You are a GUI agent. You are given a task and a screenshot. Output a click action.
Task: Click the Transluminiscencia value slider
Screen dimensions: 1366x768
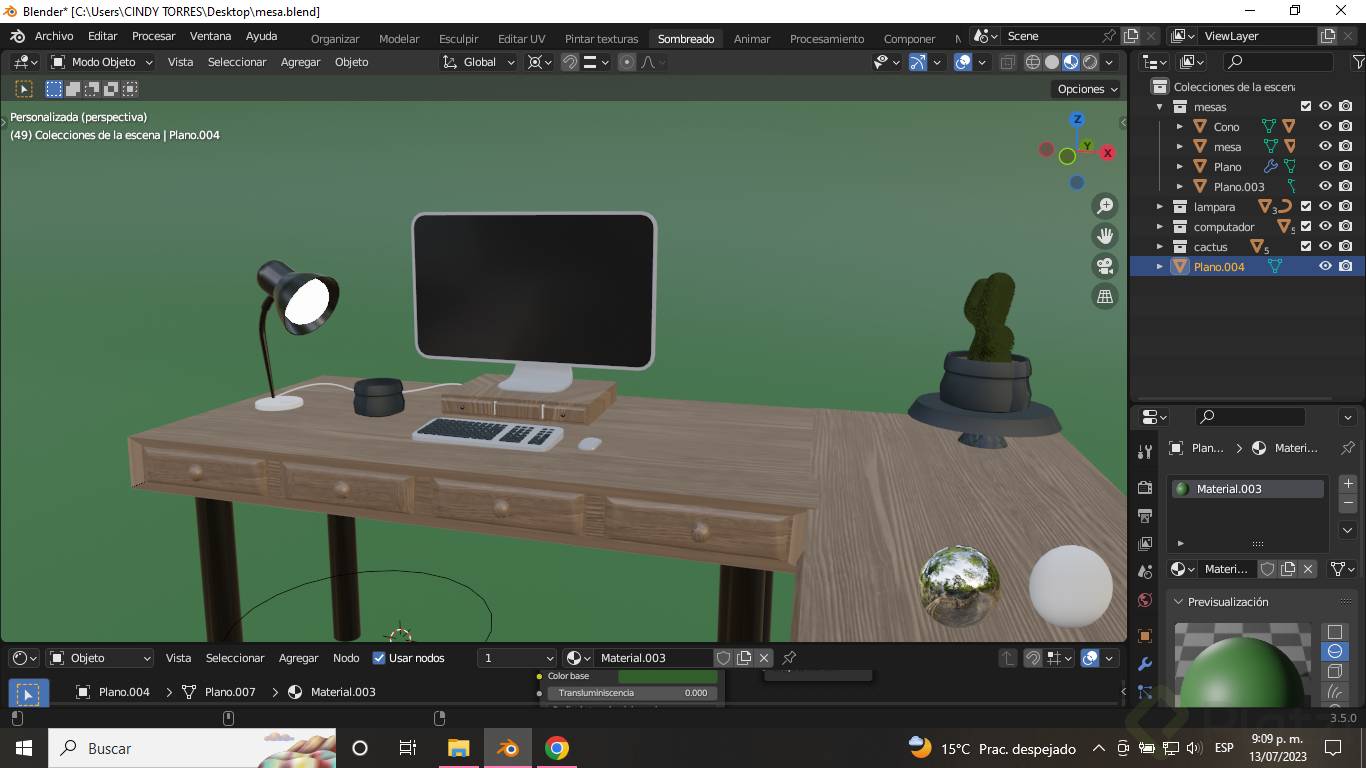pos(632,693)
